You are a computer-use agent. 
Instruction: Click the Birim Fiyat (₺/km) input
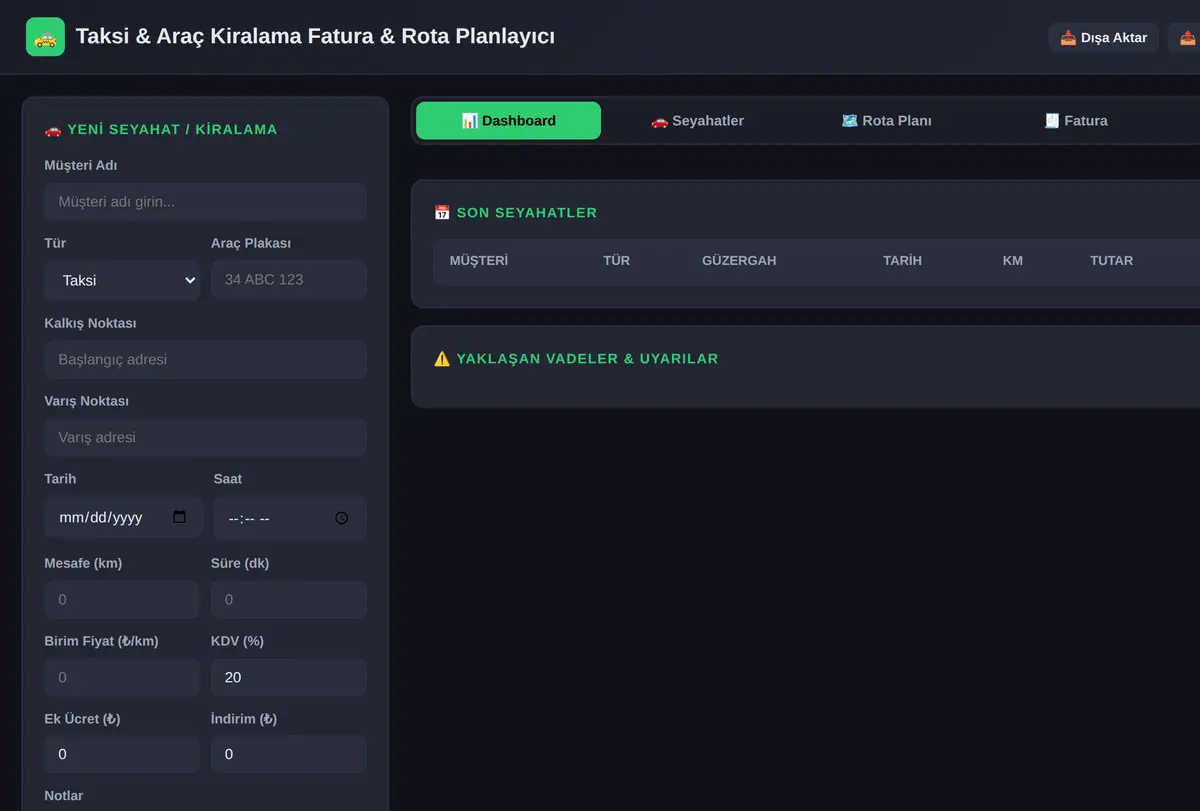point(122,678)
